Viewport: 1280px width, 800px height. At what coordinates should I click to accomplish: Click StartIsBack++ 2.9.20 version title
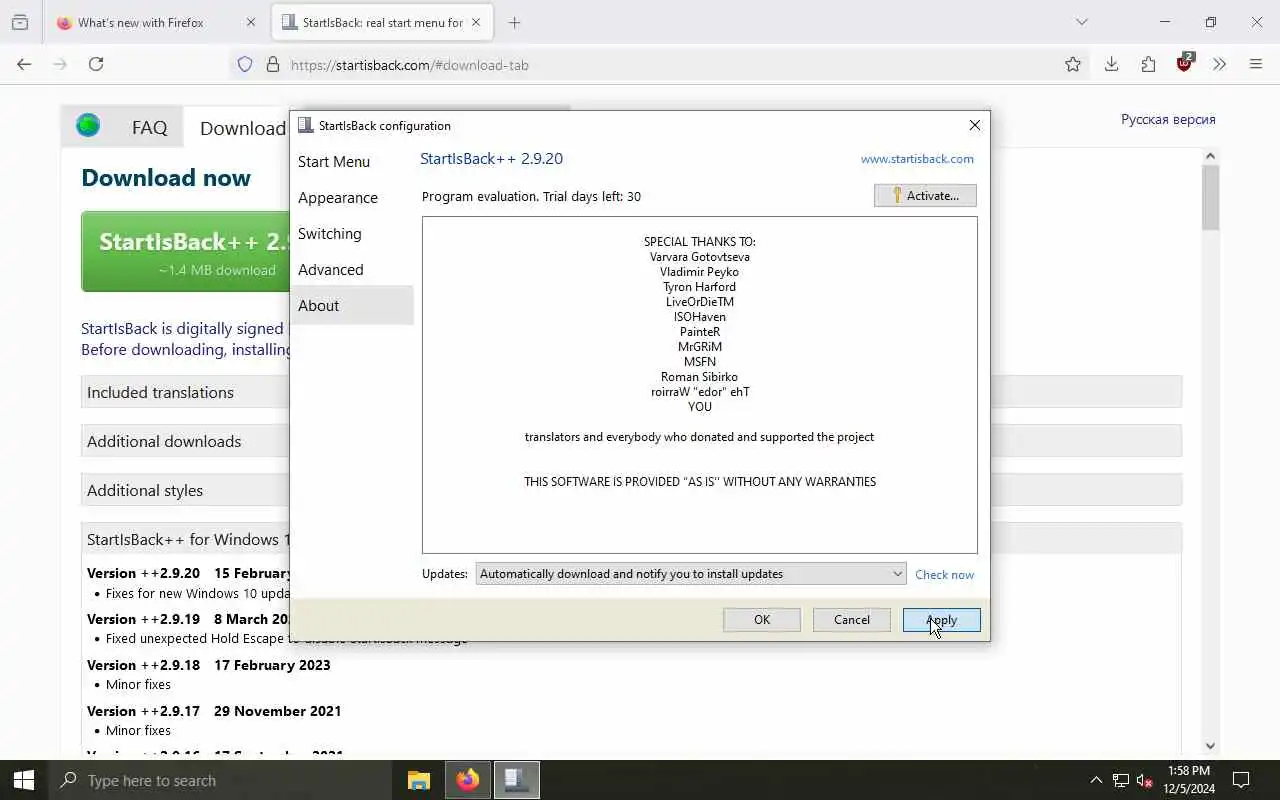491,159
